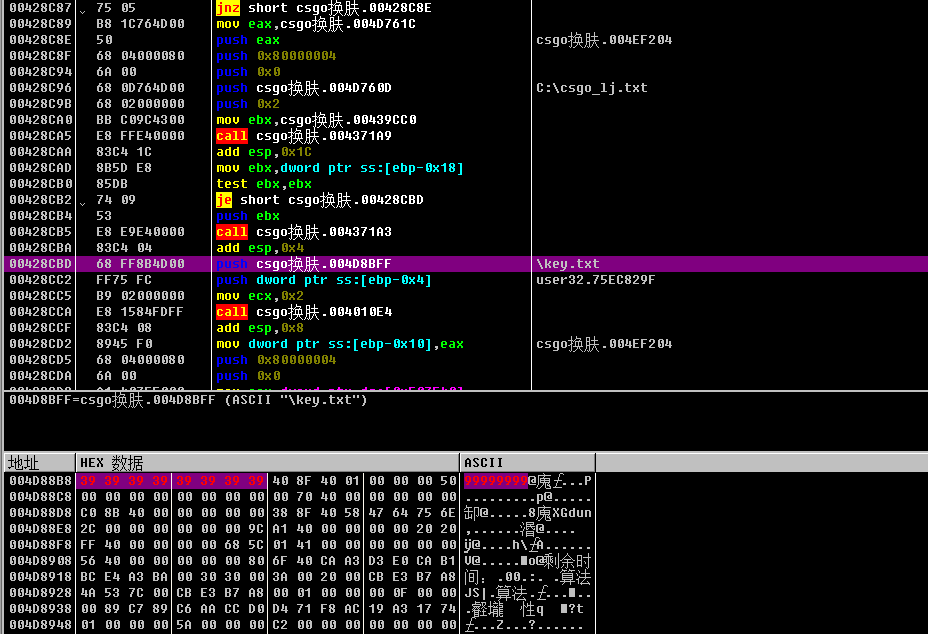
Task: Click the push eax row at 00428C8E
Action: [x=465, y=40]
